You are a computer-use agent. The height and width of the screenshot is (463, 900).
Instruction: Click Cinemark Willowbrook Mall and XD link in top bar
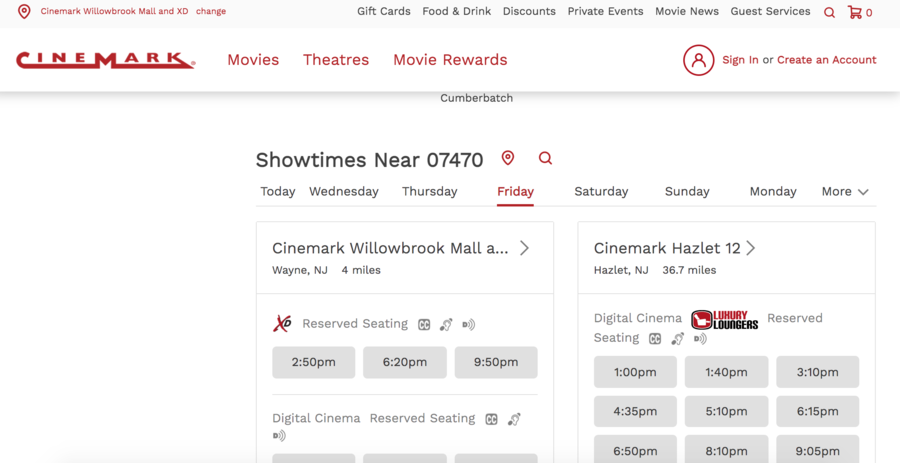coord(114,11)
